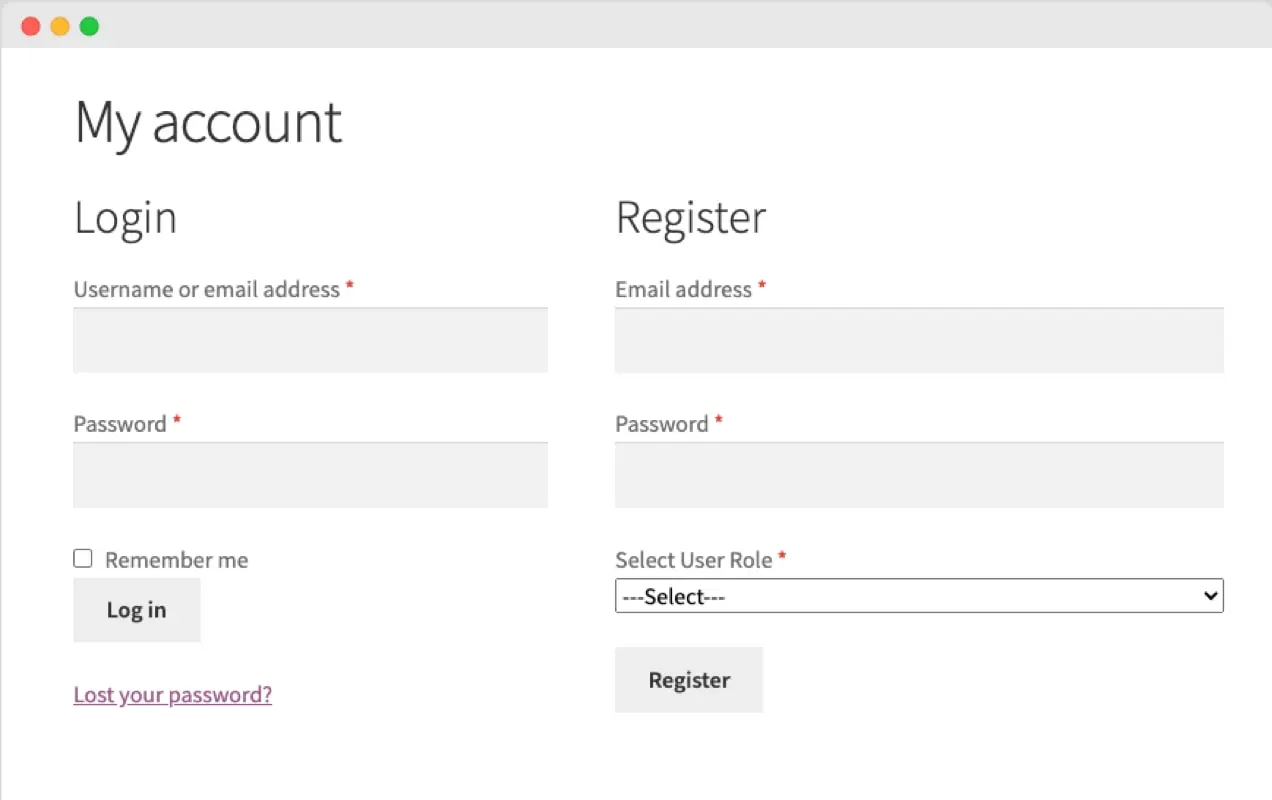This screenshot has width=1272, height=800.
Task: Click the 'Login' section heading
Action: 125,218
